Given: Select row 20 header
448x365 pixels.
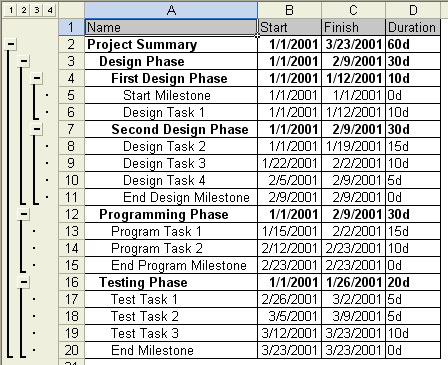Looking at the screenshot, I should point(72,350).
